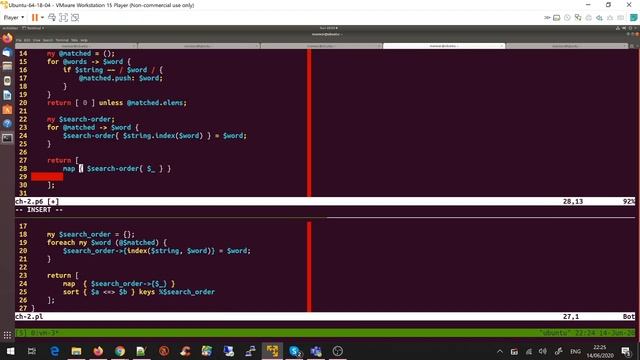Open Skype from the taskbar

tap(295, 351)
